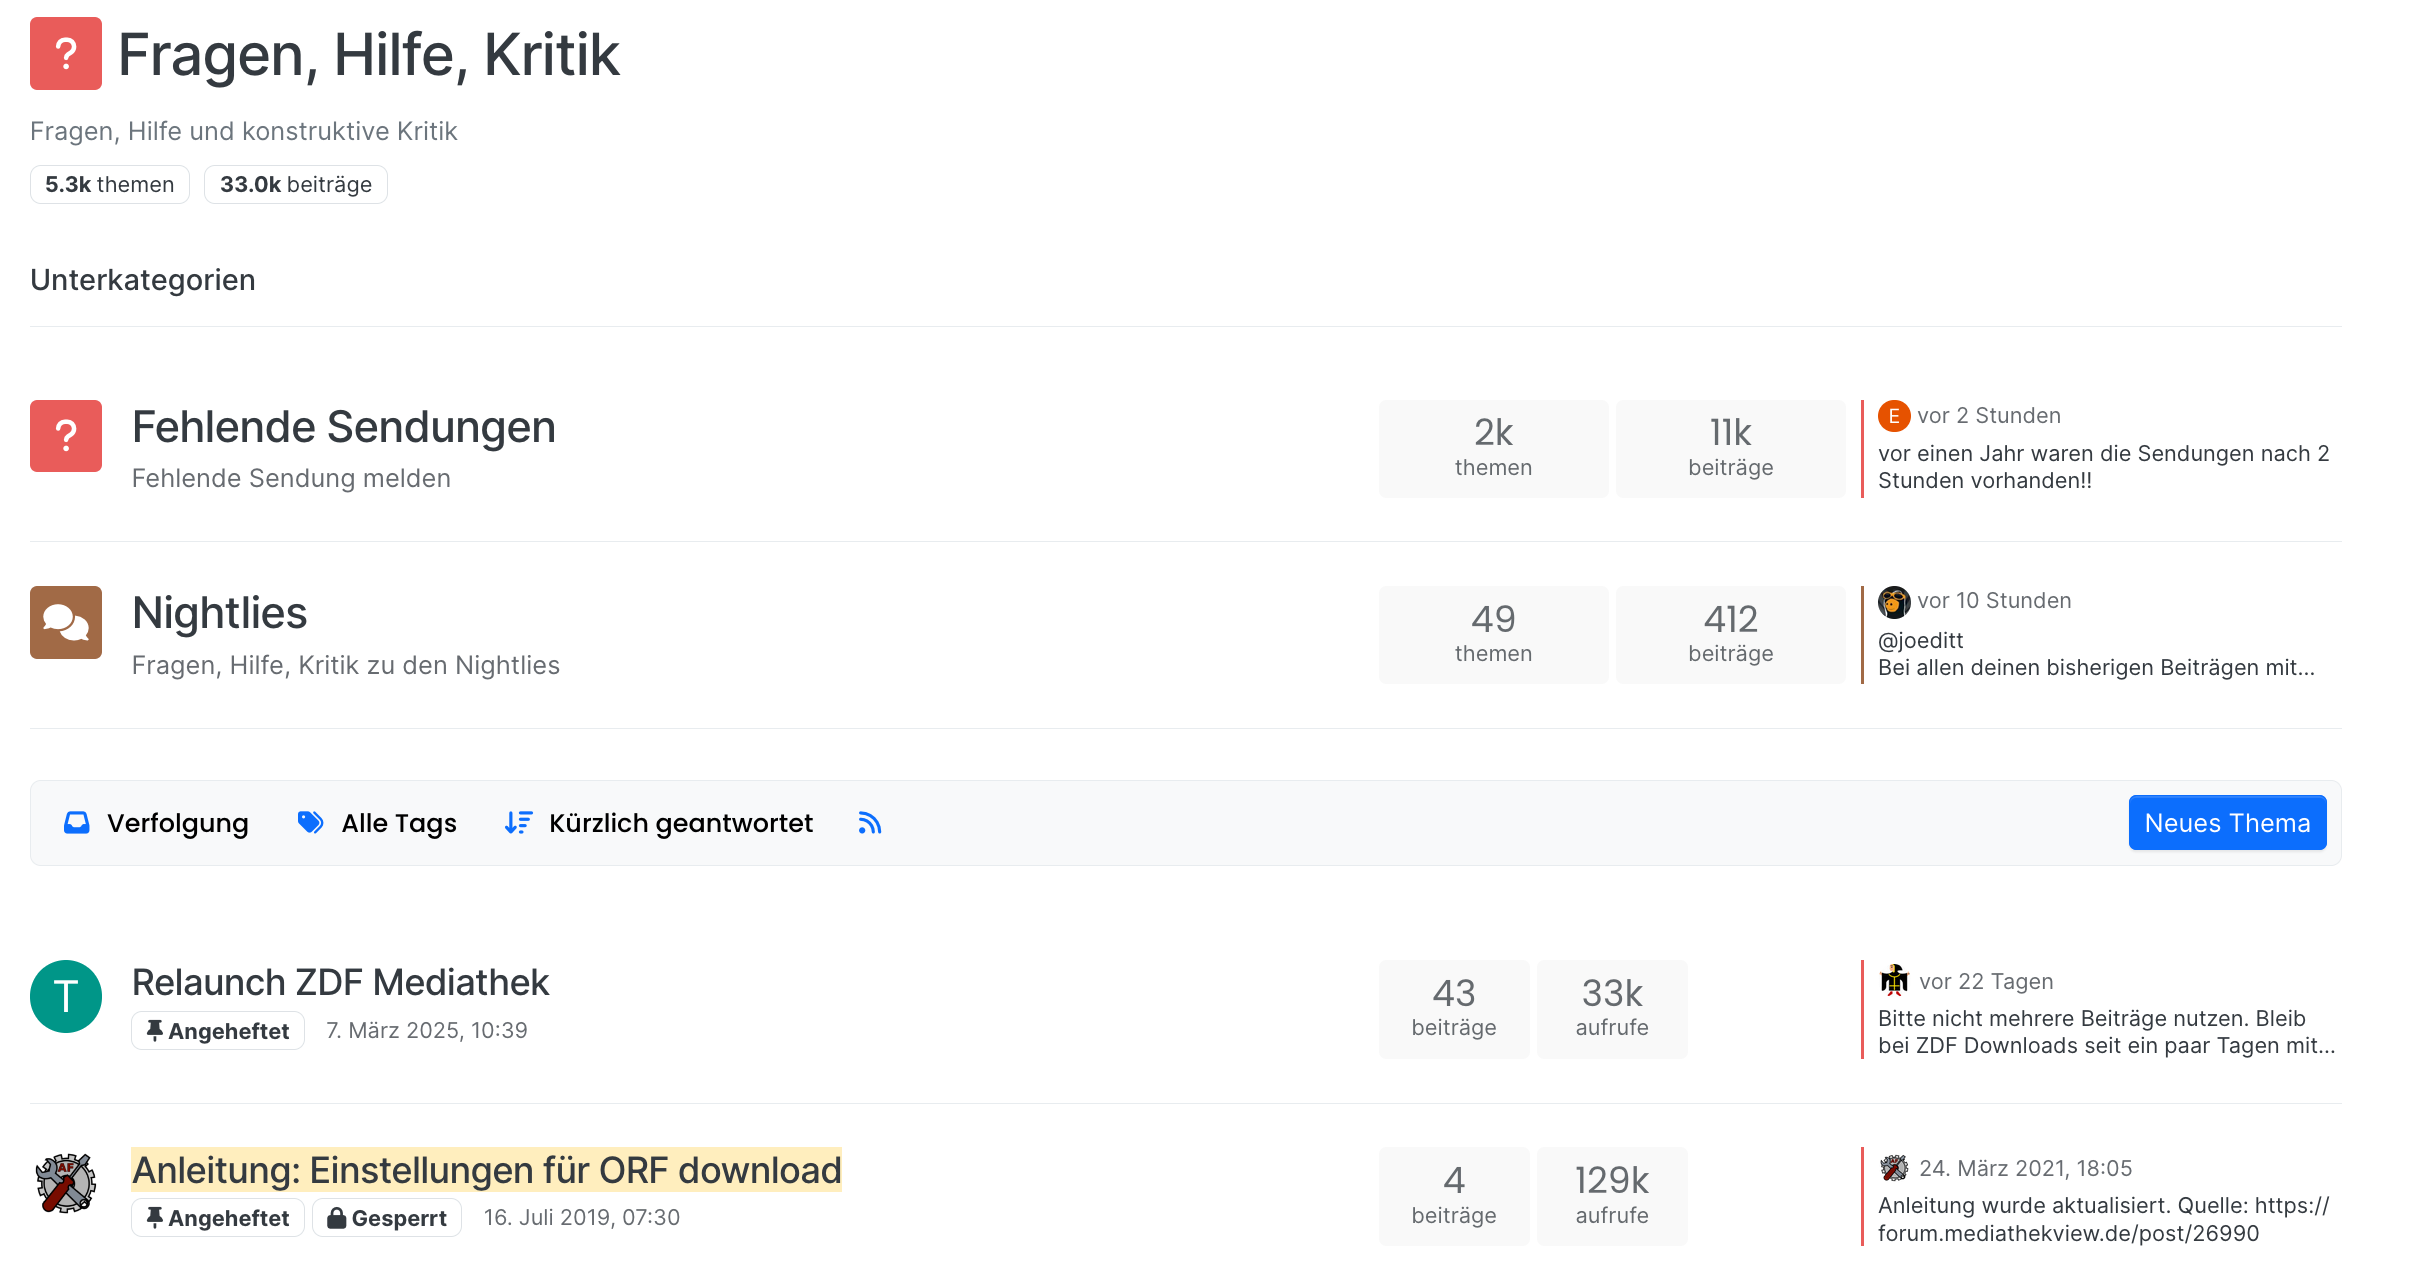Open the Verfolgung tracking dropdown

(x=157, y=823)
